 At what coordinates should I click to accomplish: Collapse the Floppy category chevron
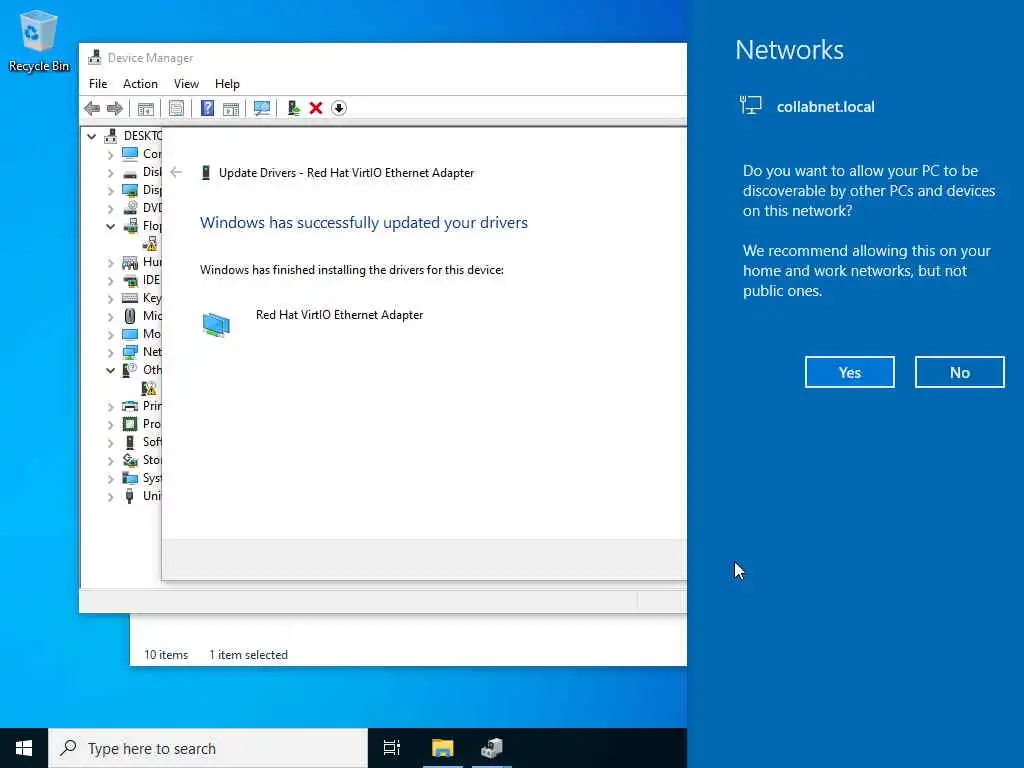(110, 227)
